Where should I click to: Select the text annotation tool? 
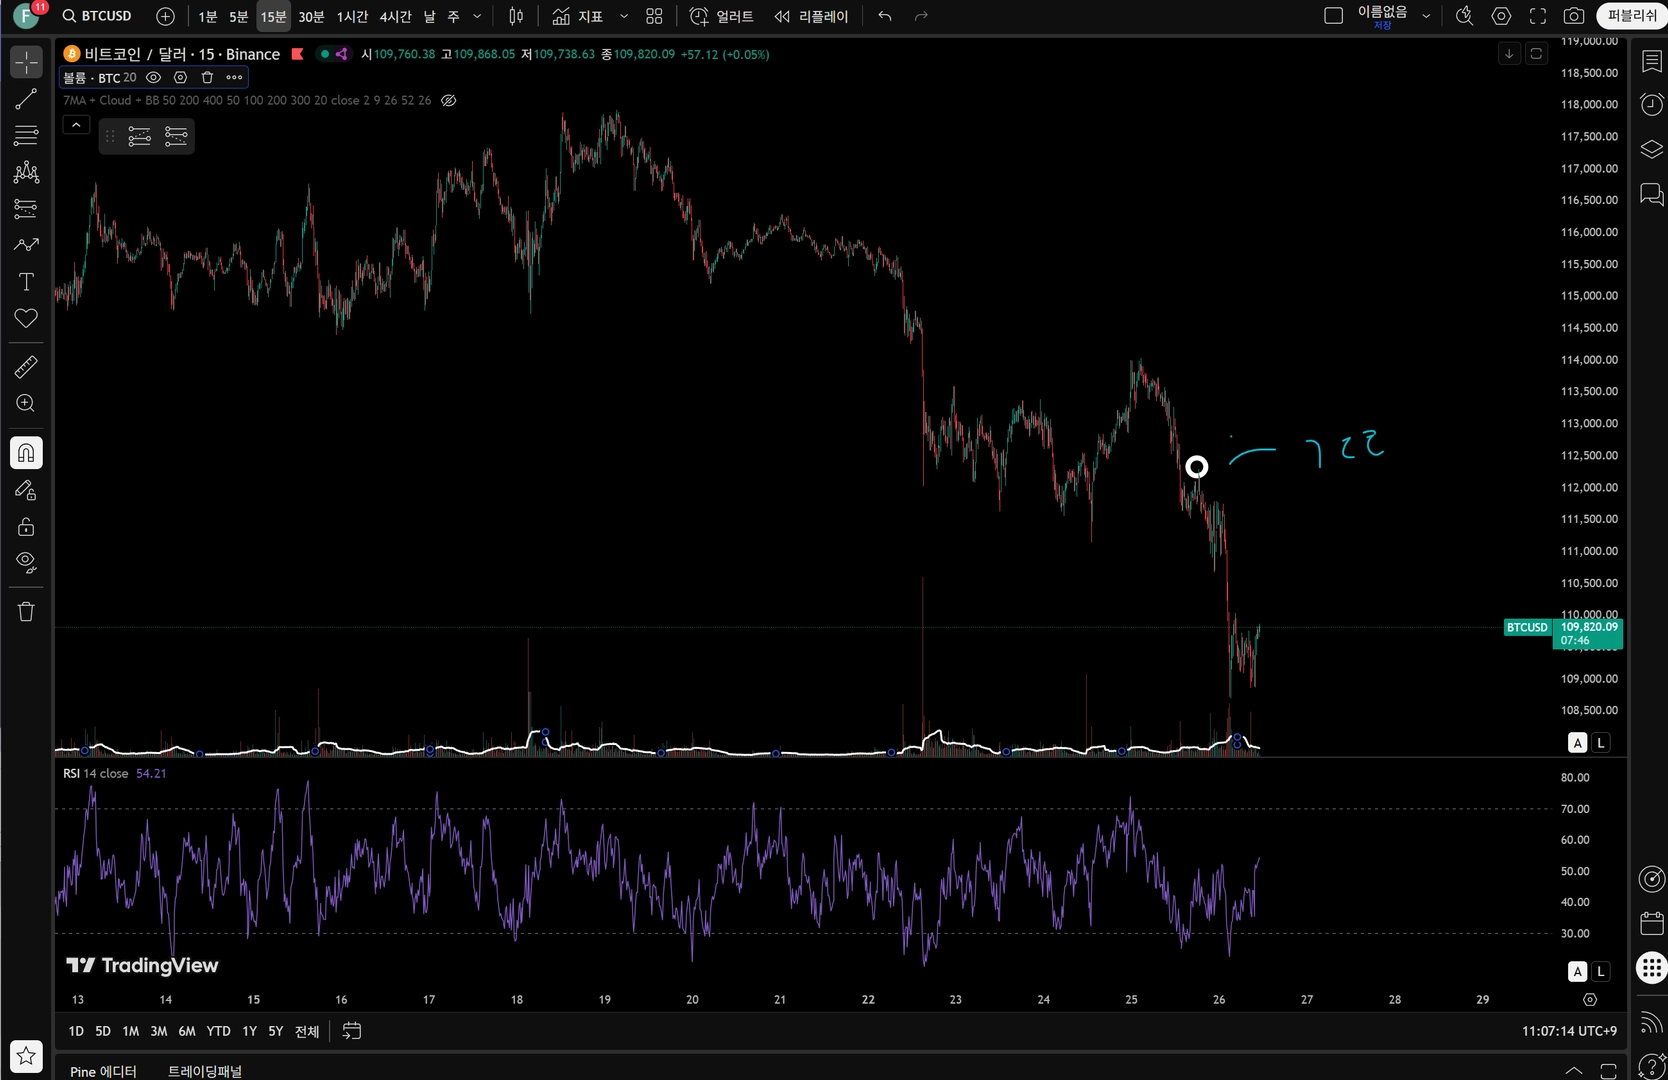coord(26,282)
